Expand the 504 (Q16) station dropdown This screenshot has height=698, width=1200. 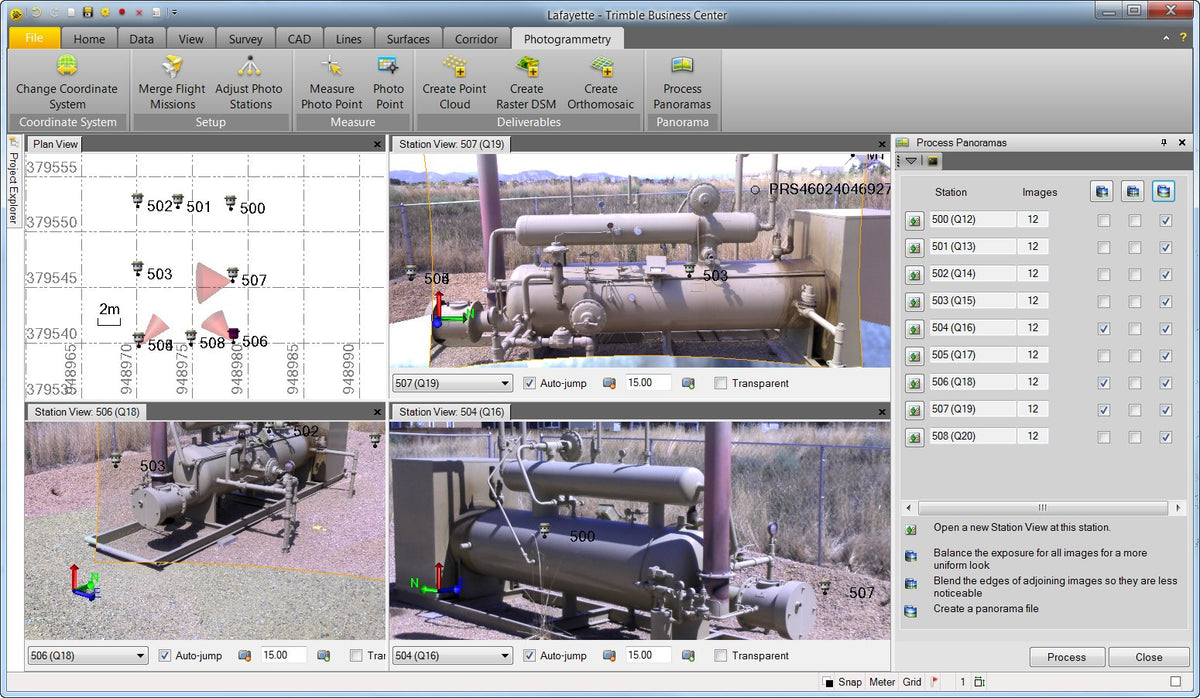tap(504, 656)
